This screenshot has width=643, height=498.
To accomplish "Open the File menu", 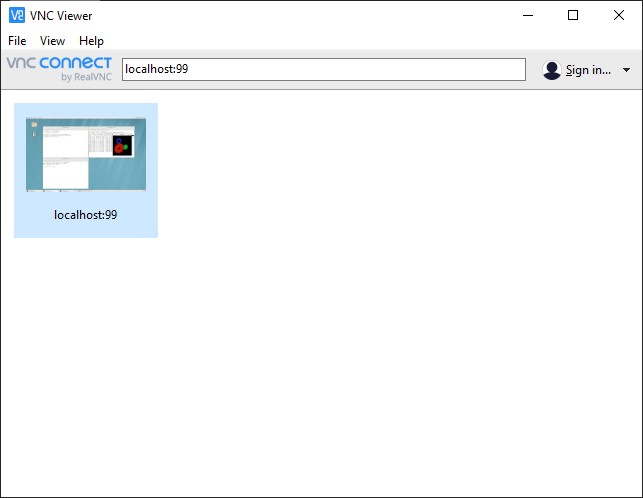I will point(17,41).
